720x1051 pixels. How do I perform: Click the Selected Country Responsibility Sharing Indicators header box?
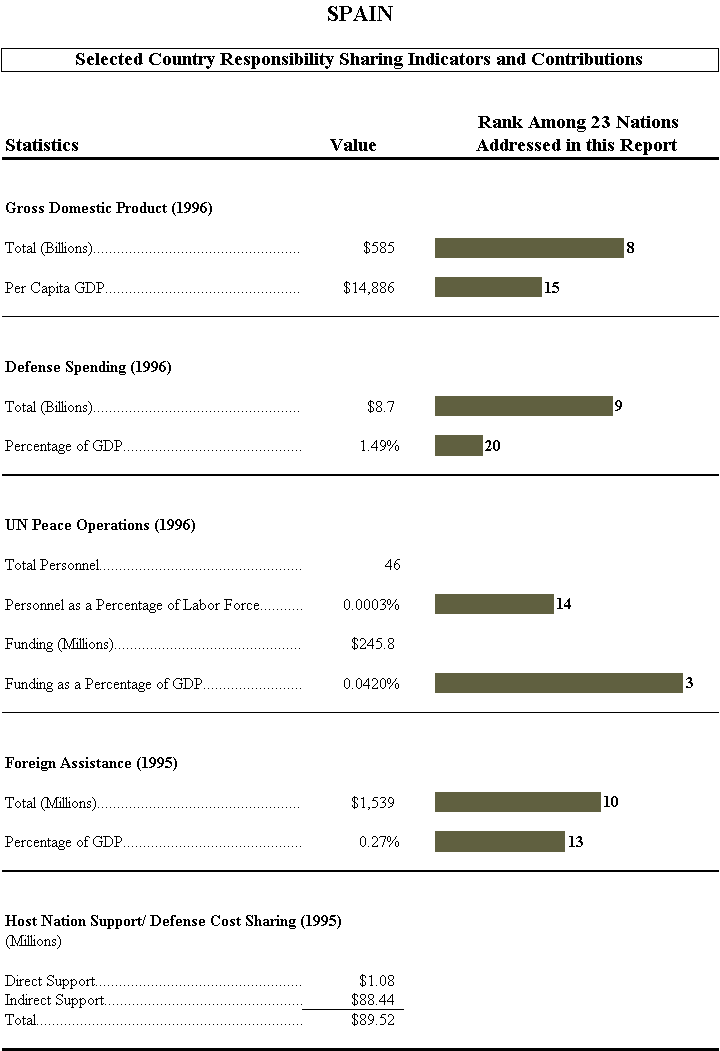[359, 59]
